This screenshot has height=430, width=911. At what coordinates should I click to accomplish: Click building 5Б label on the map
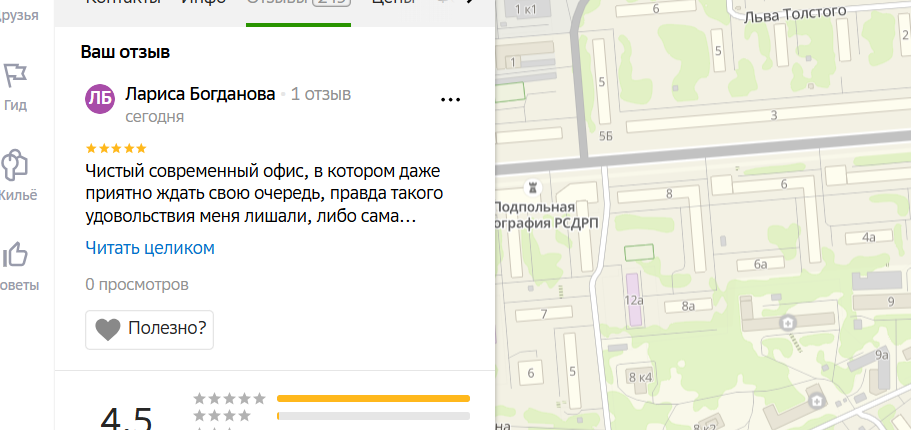[605, 137]
